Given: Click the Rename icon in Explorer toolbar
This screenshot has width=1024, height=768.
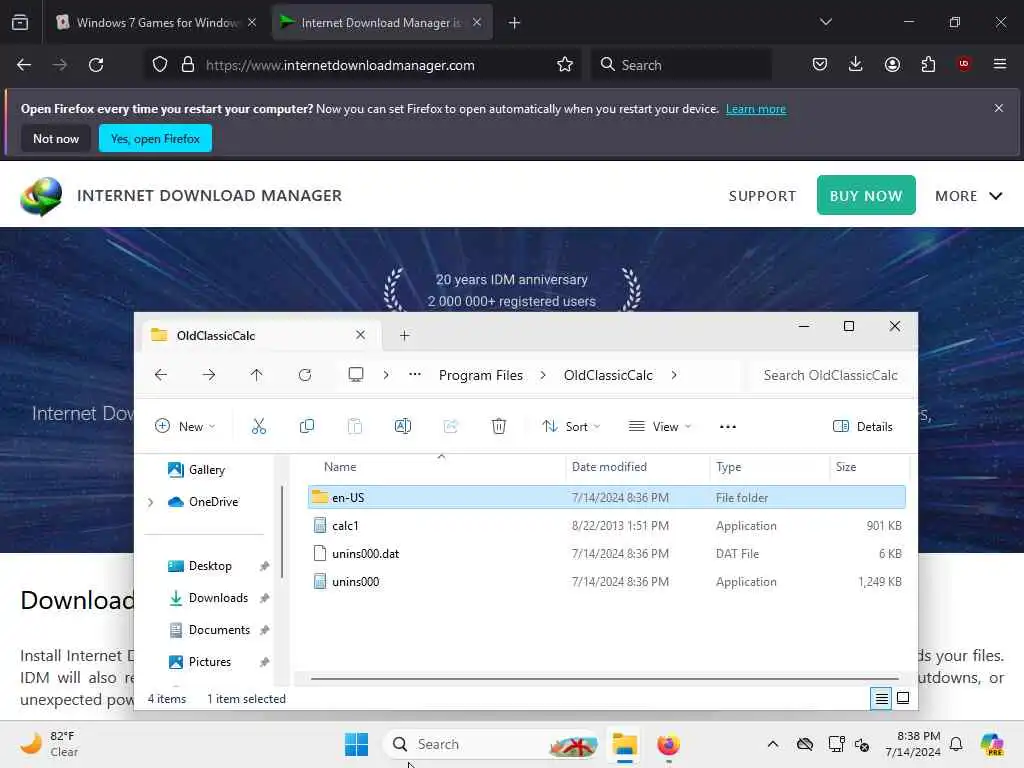Looking at the screenshot, I should (x=403, y=426).
